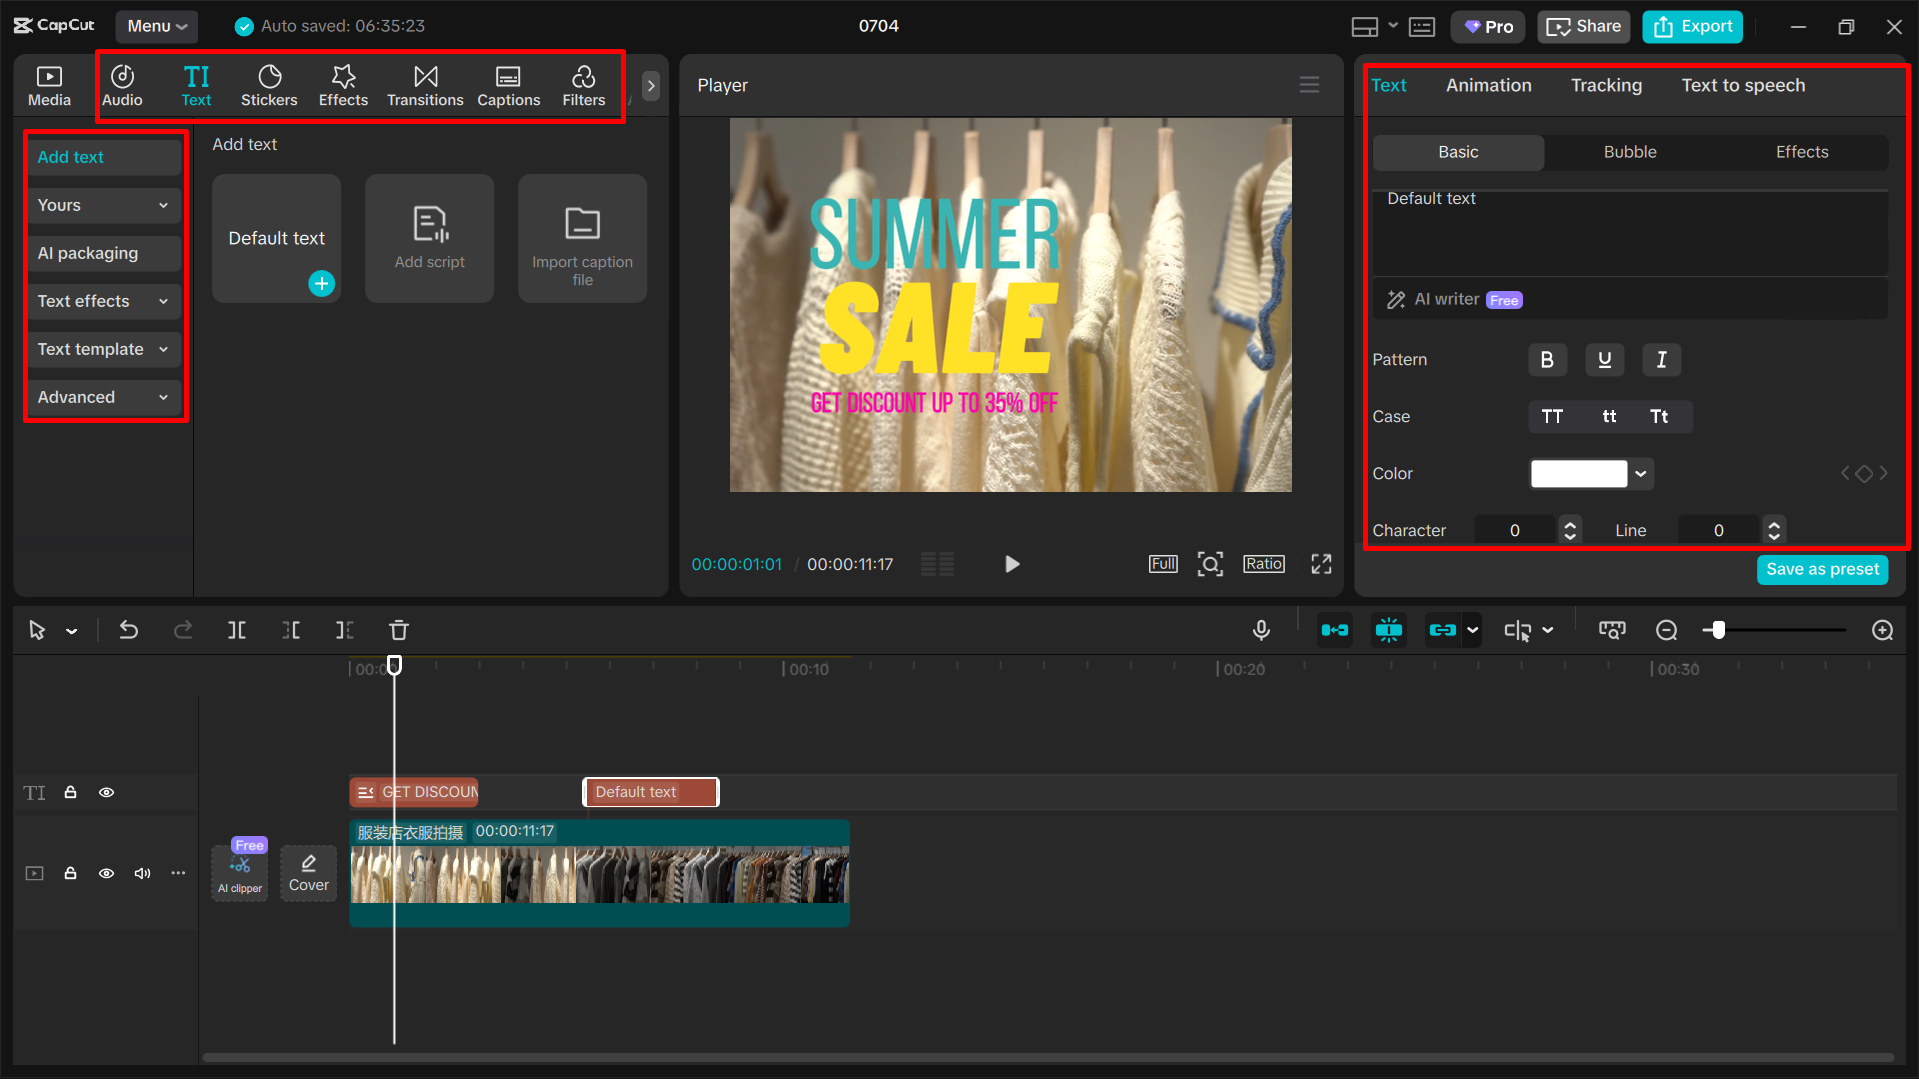Open the text color dropdown
1919x1079 pixels.
[1639, 473]
